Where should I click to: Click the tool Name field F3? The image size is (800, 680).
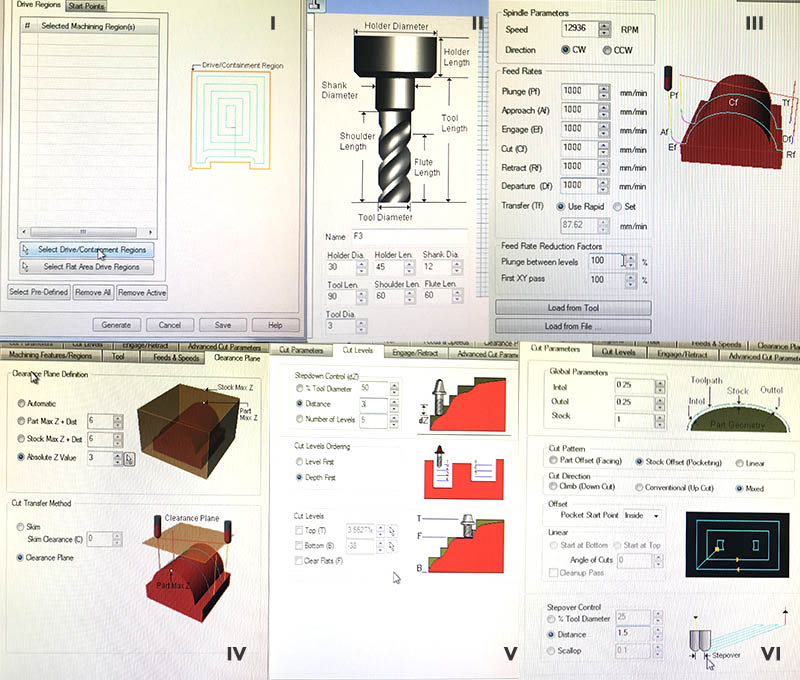(x=409, y=236)
